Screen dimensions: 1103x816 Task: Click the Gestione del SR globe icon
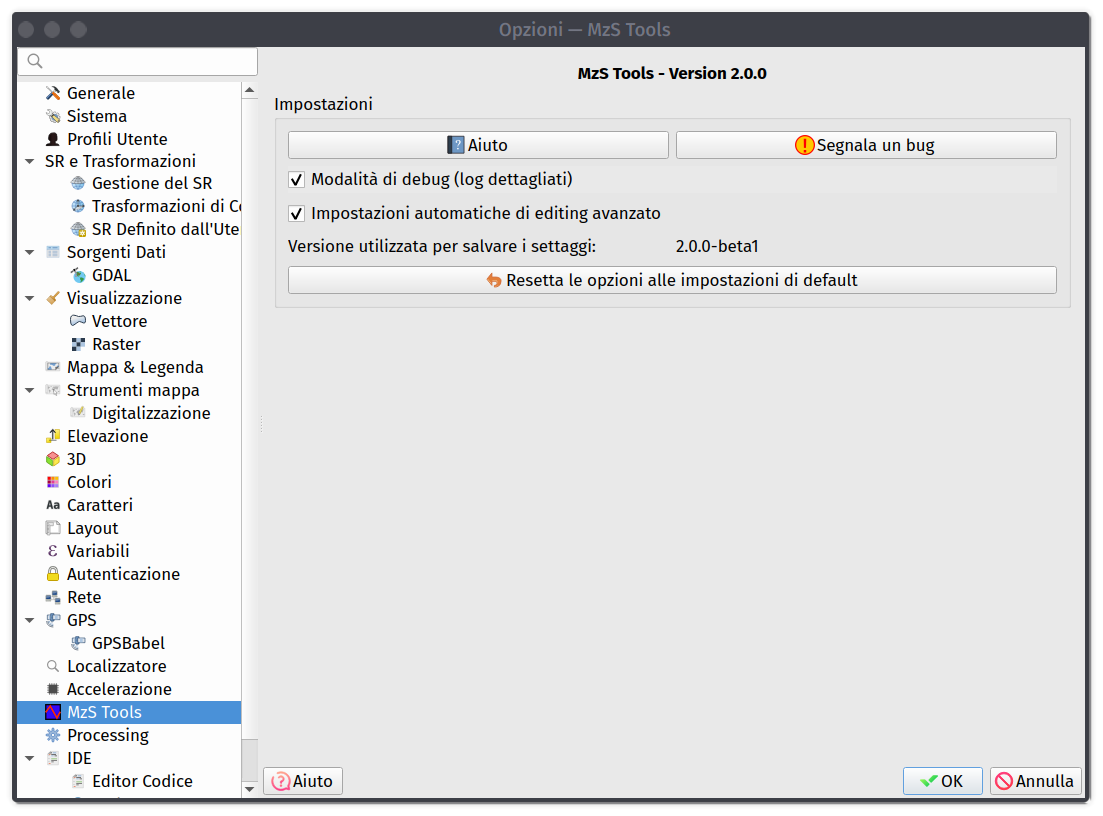point(78,184)
